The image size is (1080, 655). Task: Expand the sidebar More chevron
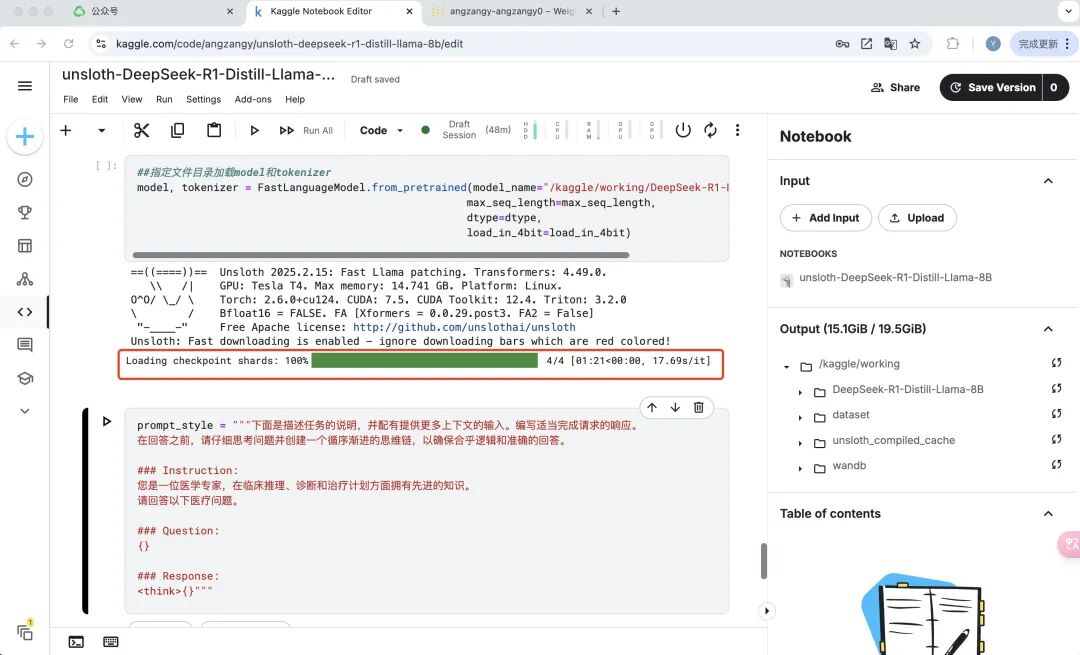[25, 411]
